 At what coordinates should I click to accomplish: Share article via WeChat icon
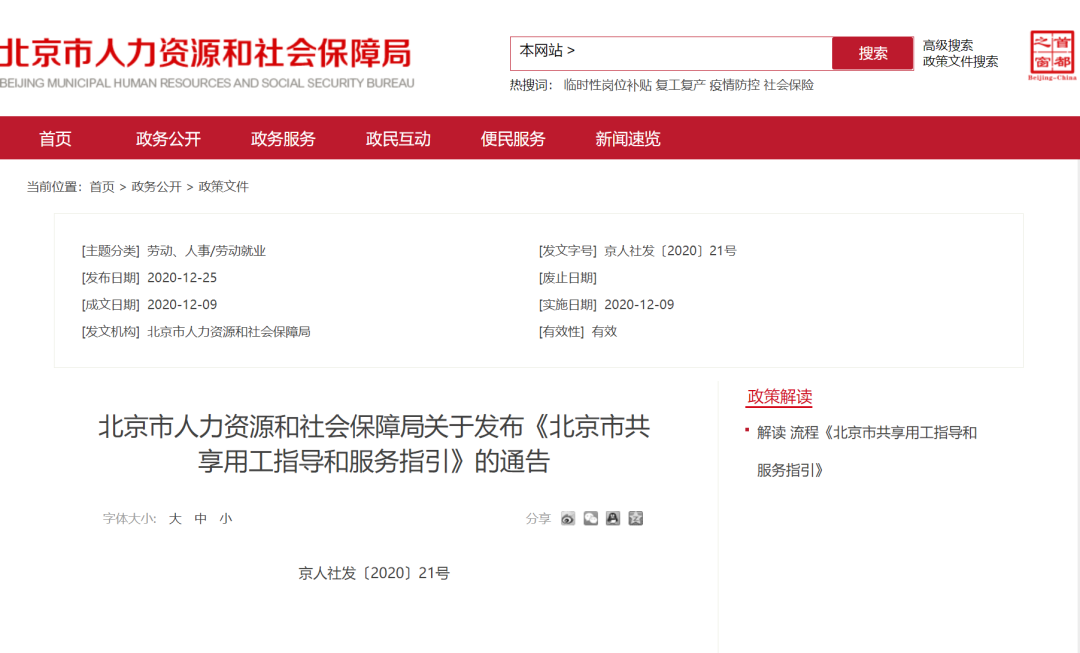[591, 518]
